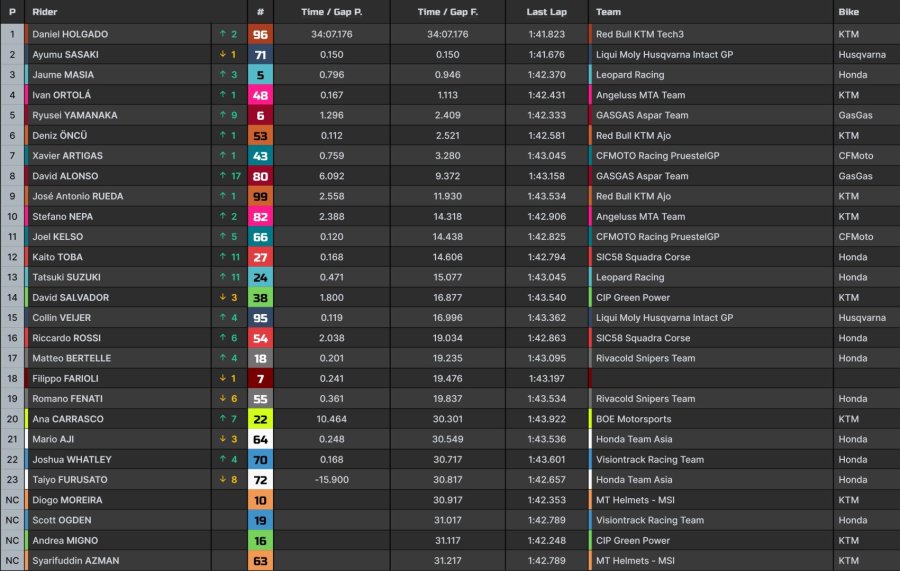
Task: Click Romano Fenati's down arrow losing 6
Action: click(x=223, y=399)
